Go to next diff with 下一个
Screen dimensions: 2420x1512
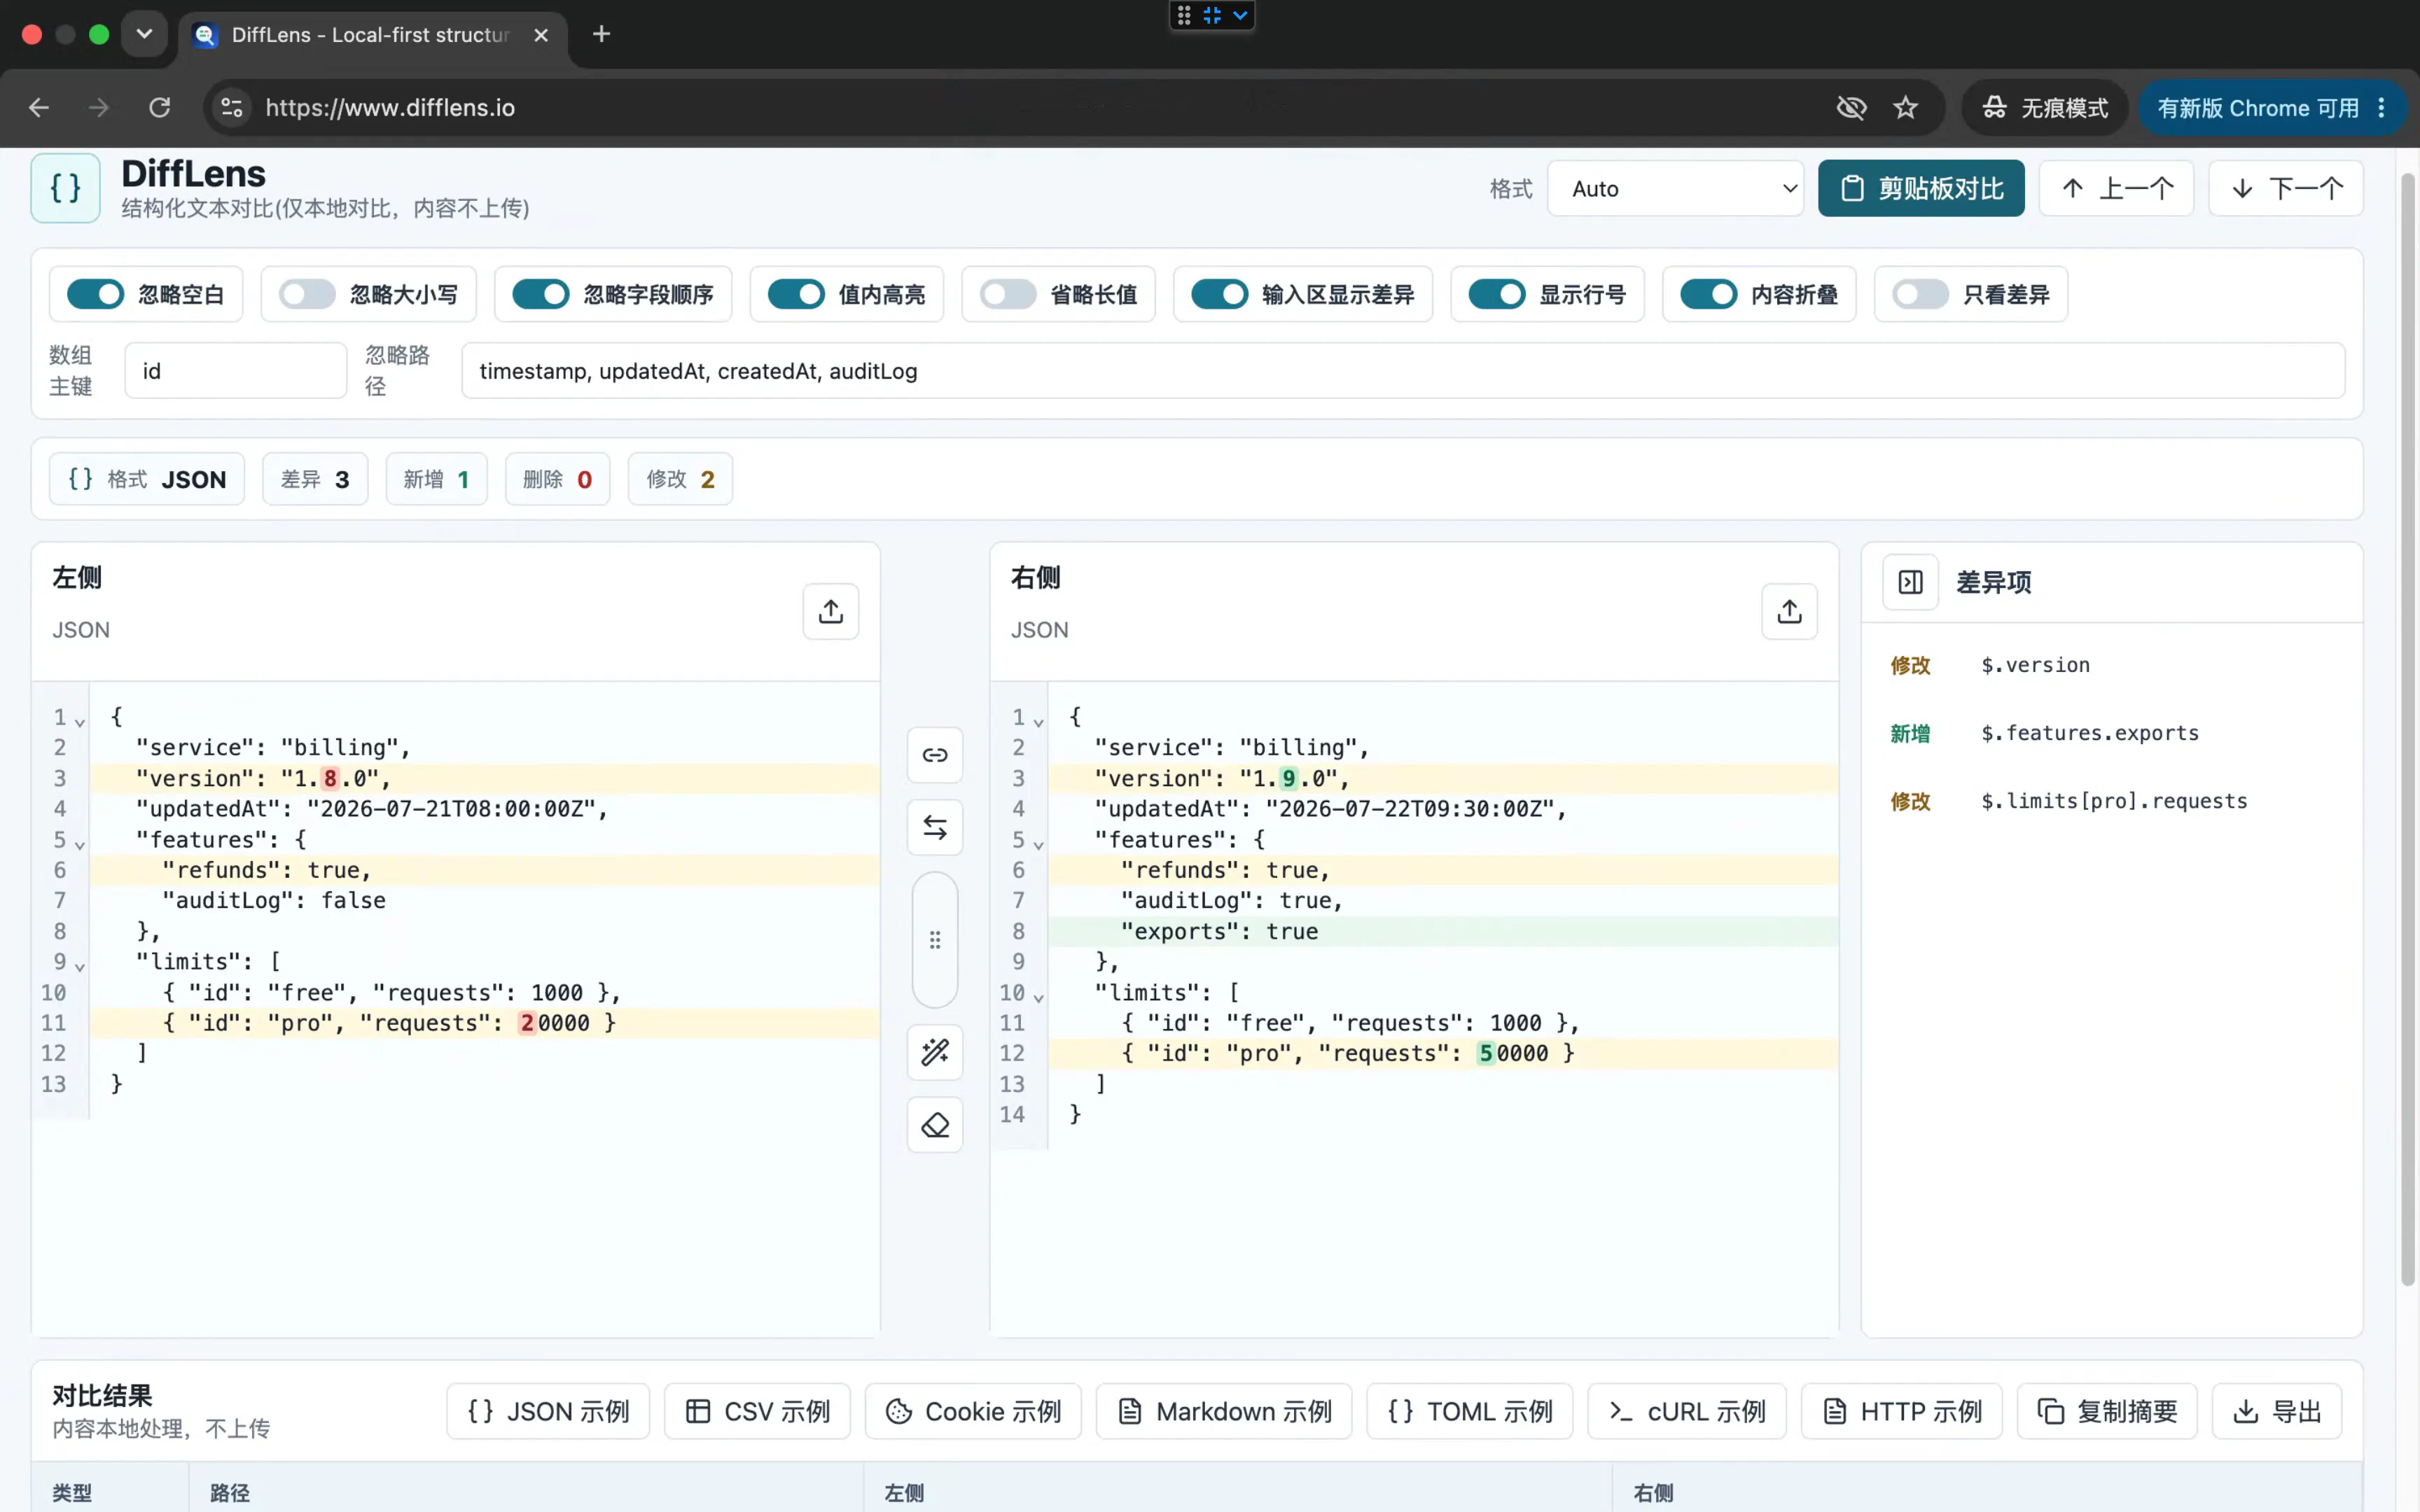tap(2286, 188)
